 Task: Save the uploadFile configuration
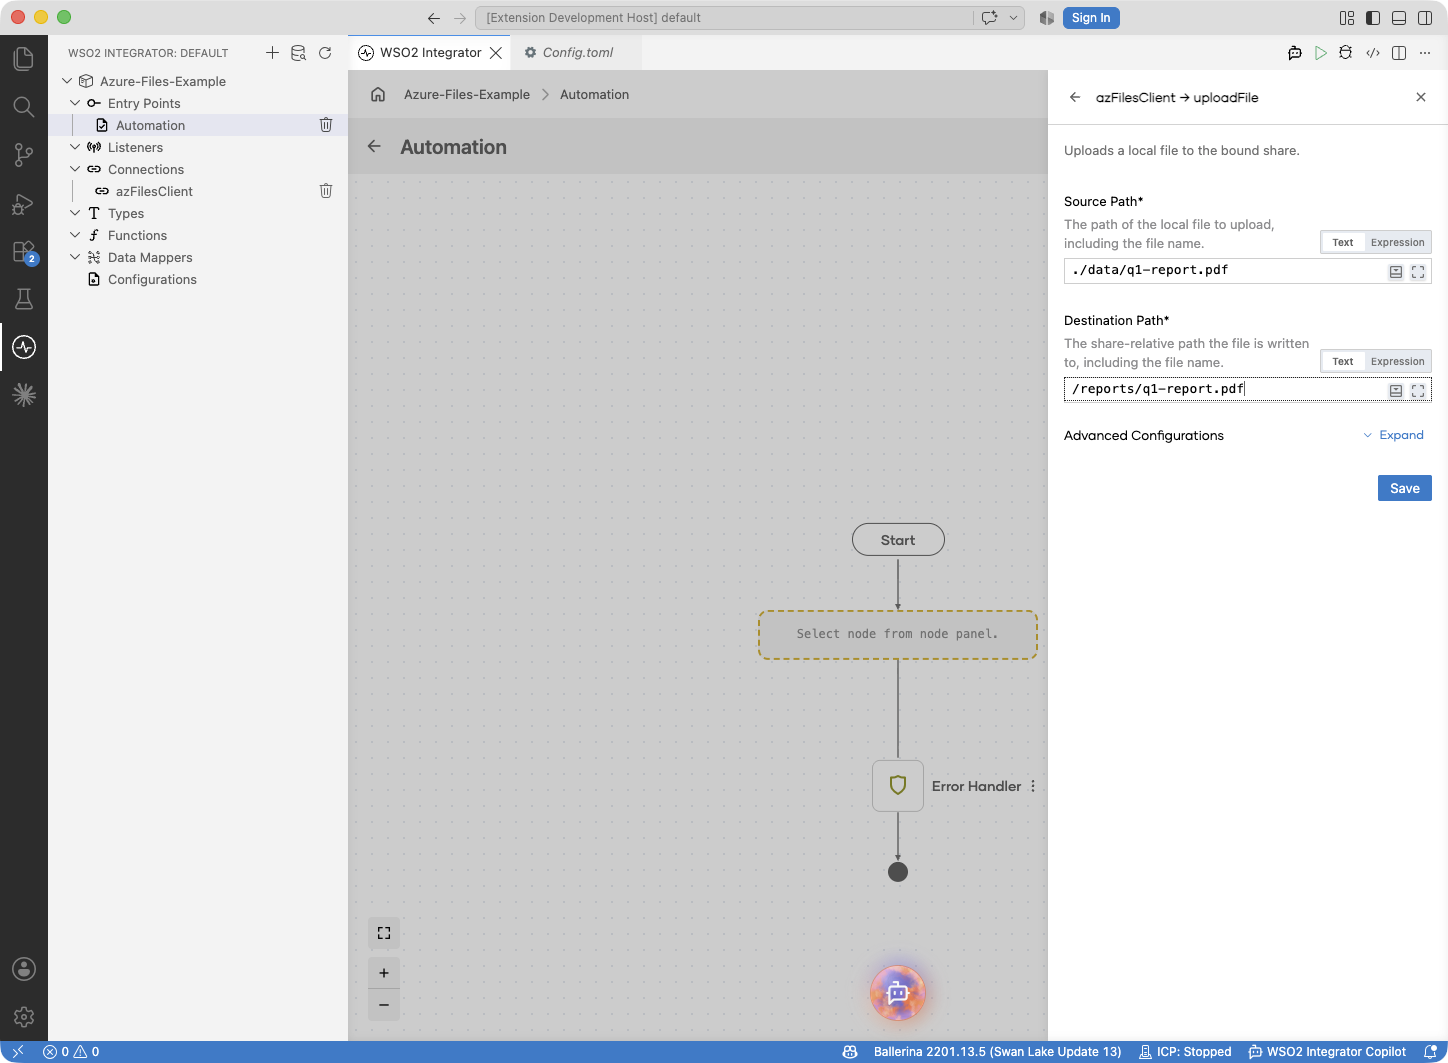tap(1405, 488)
